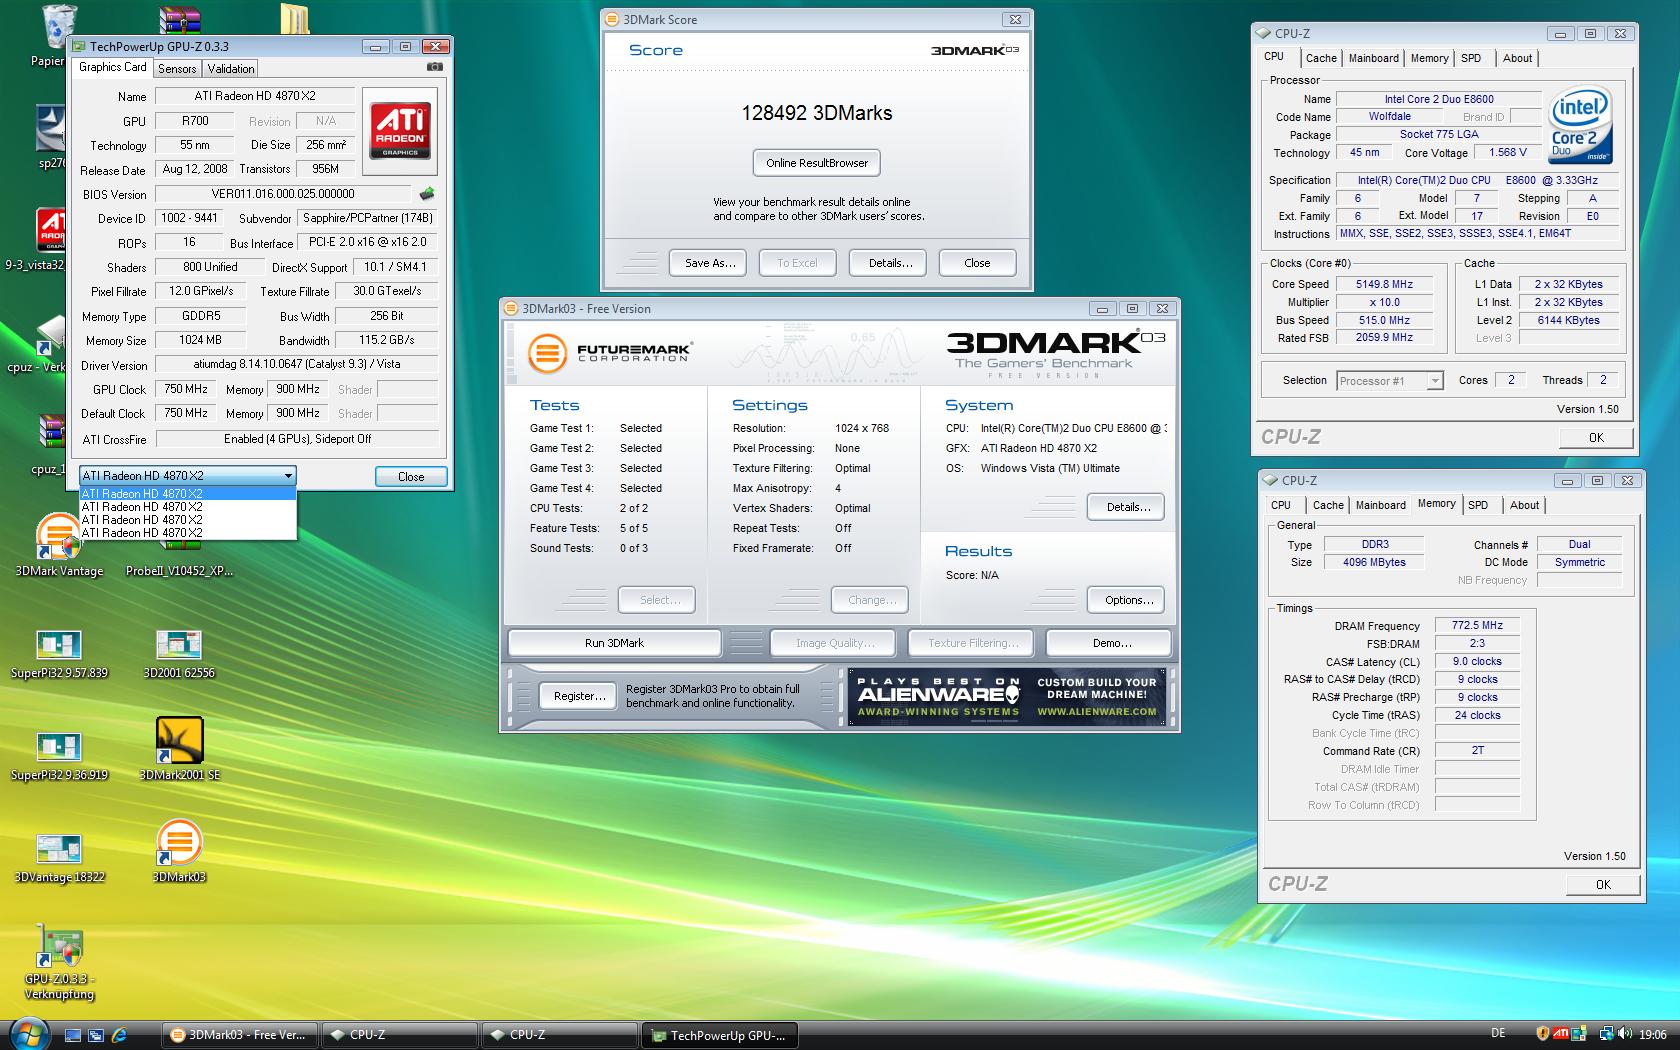
Task: Click Close button in GPU-Z window
Action: pyautogui.click(x=411, y=477)
